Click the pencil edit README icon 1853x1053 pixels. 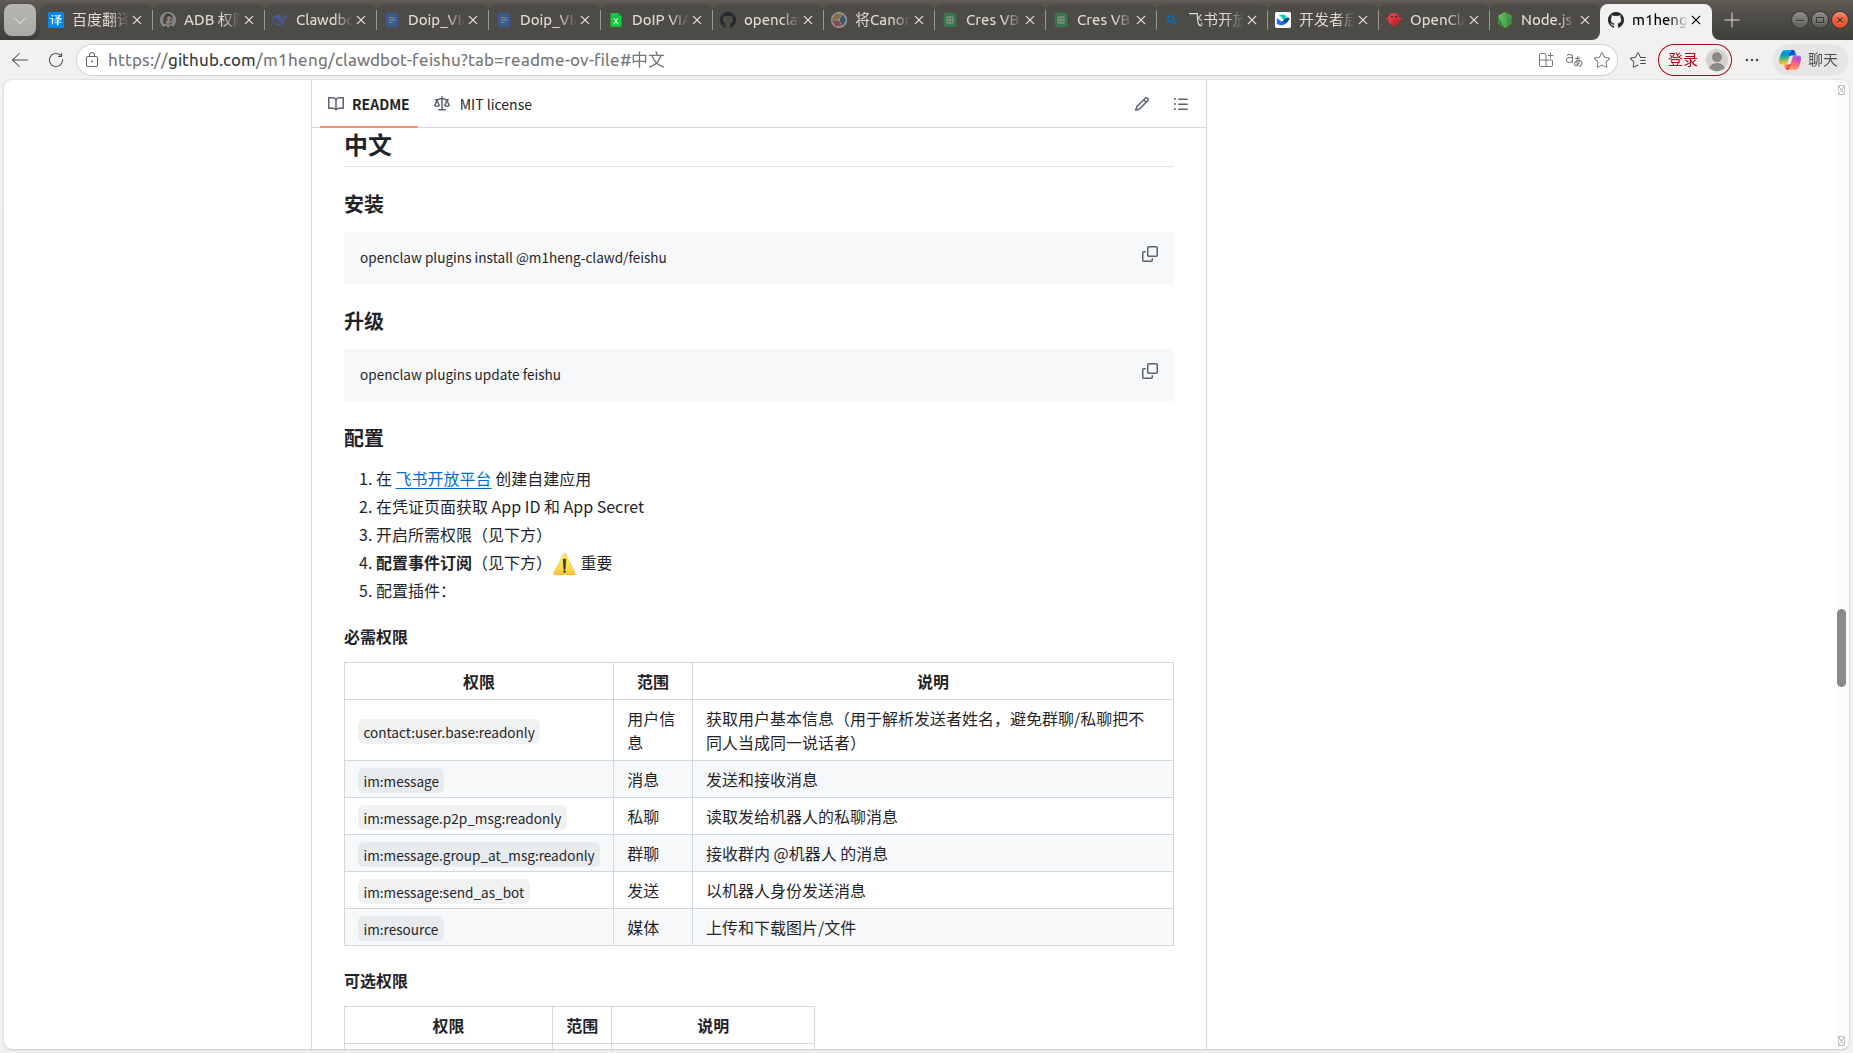tap(1141, 104)
